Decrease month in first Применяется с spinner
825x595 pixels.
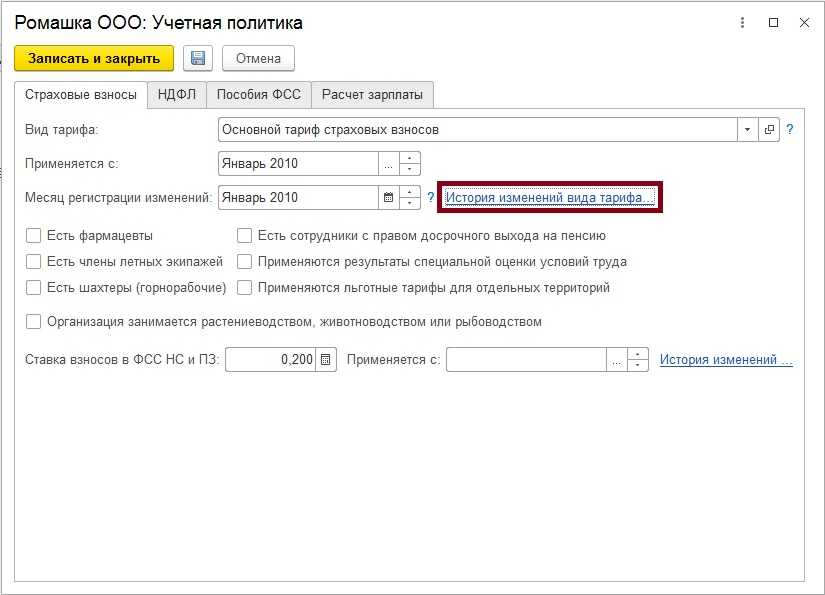coord(410,169)
